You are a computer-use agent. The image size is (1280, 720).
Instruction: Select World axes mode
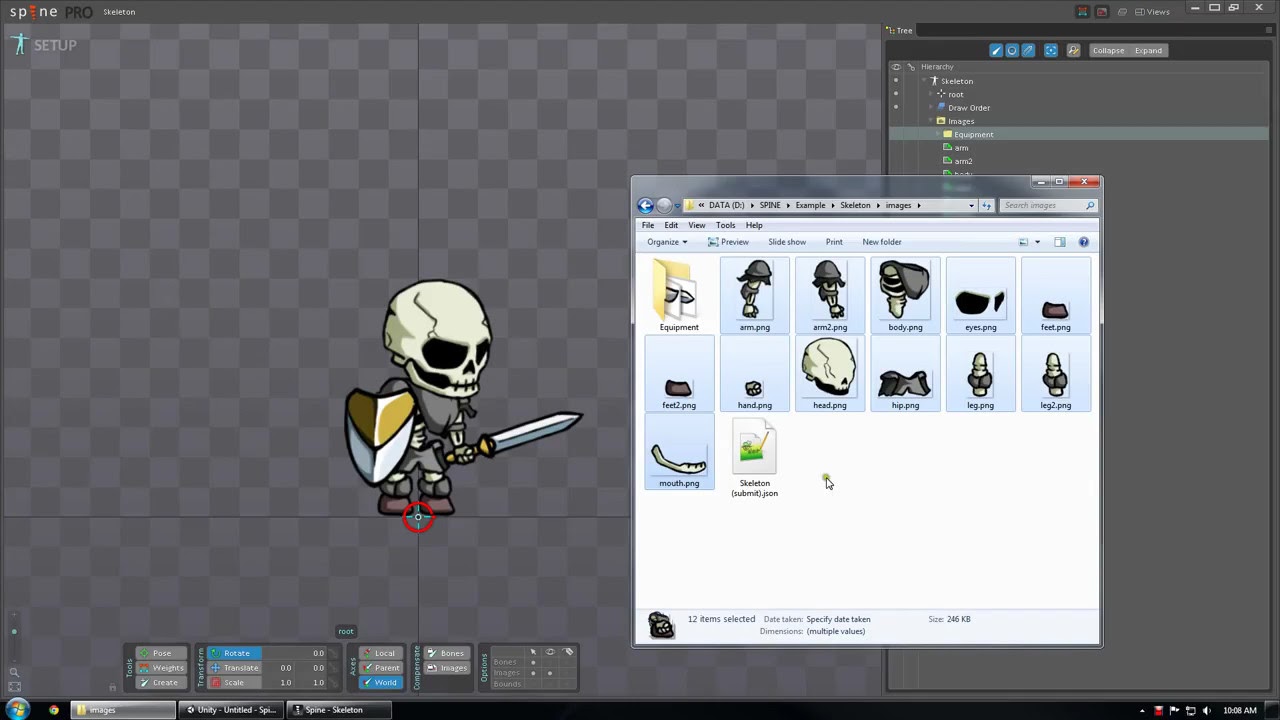380,683
